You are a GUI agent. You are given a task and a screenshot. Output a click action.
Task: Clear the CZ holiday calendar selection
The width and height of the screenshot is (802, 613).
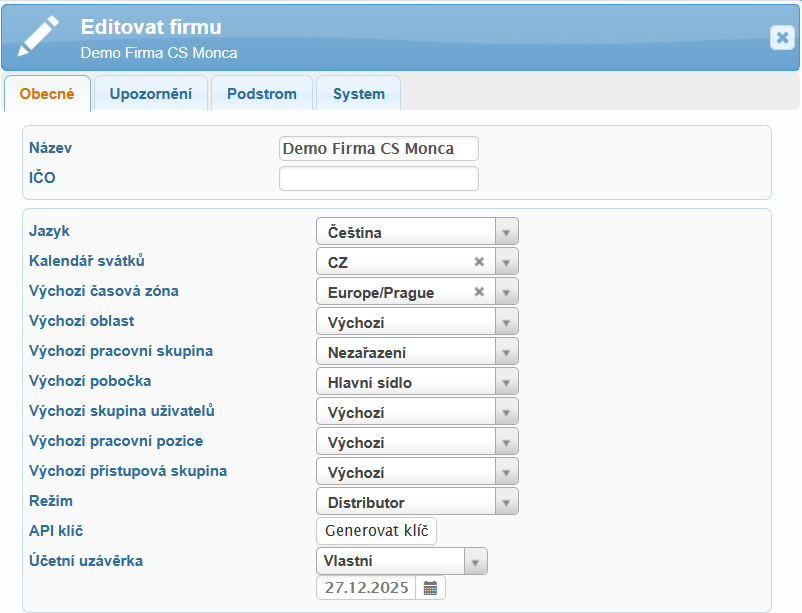(x=479, y=262)
